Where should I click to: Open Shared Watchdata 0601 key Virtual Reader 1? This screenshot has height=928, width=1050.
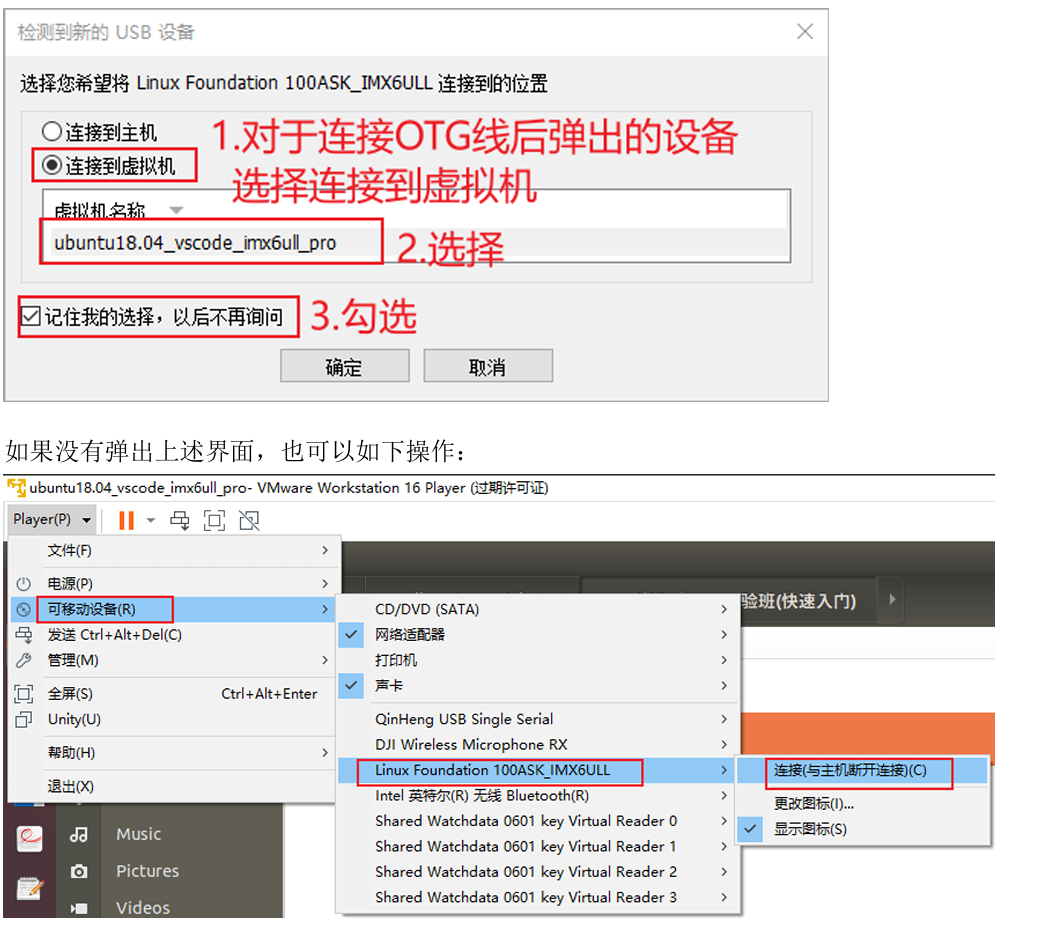tap(538, 846)
